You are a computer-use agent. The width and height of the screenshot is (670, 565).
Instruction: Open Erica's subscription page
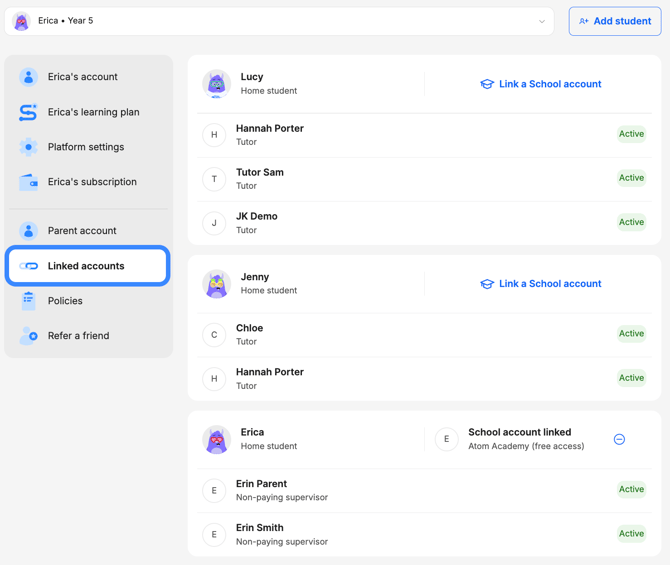click(88, 182)
